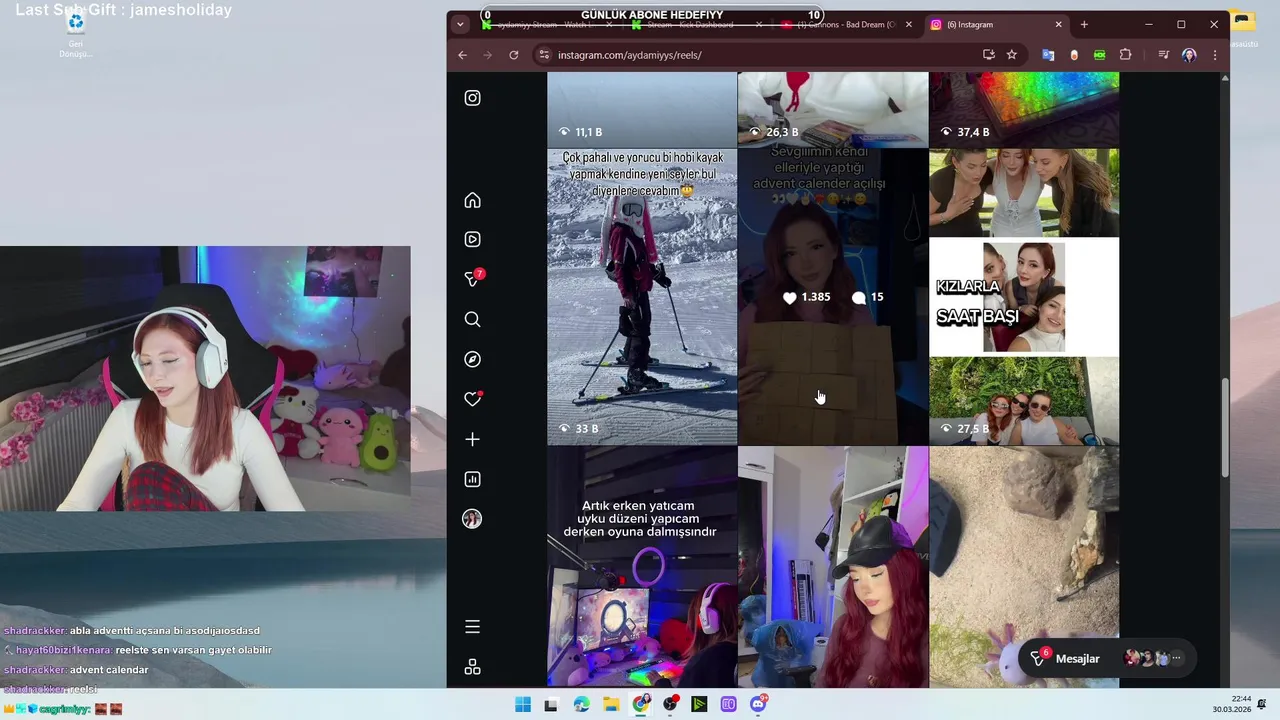This screenshot has width=1280, height=720.
Task: Open the media control icon in the Chrome toolbar
Action: (x=1163, y=55)
